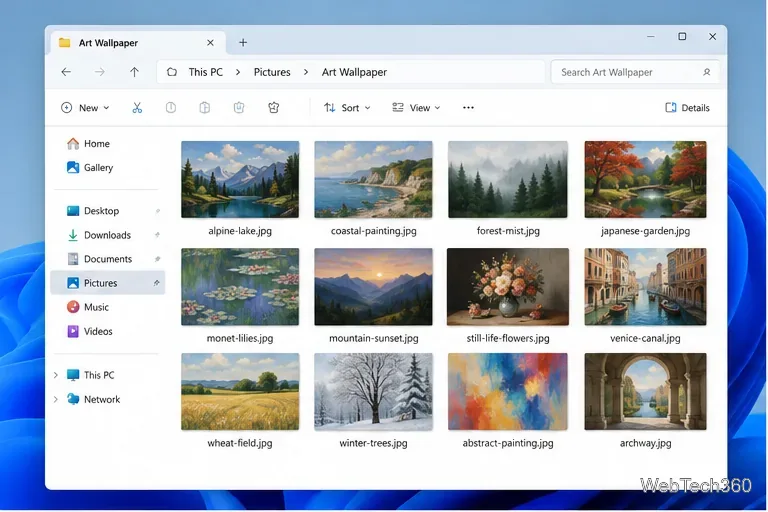Click the file name text winter-trees.jpg
The image size is (768, 512).
(373, 443)
